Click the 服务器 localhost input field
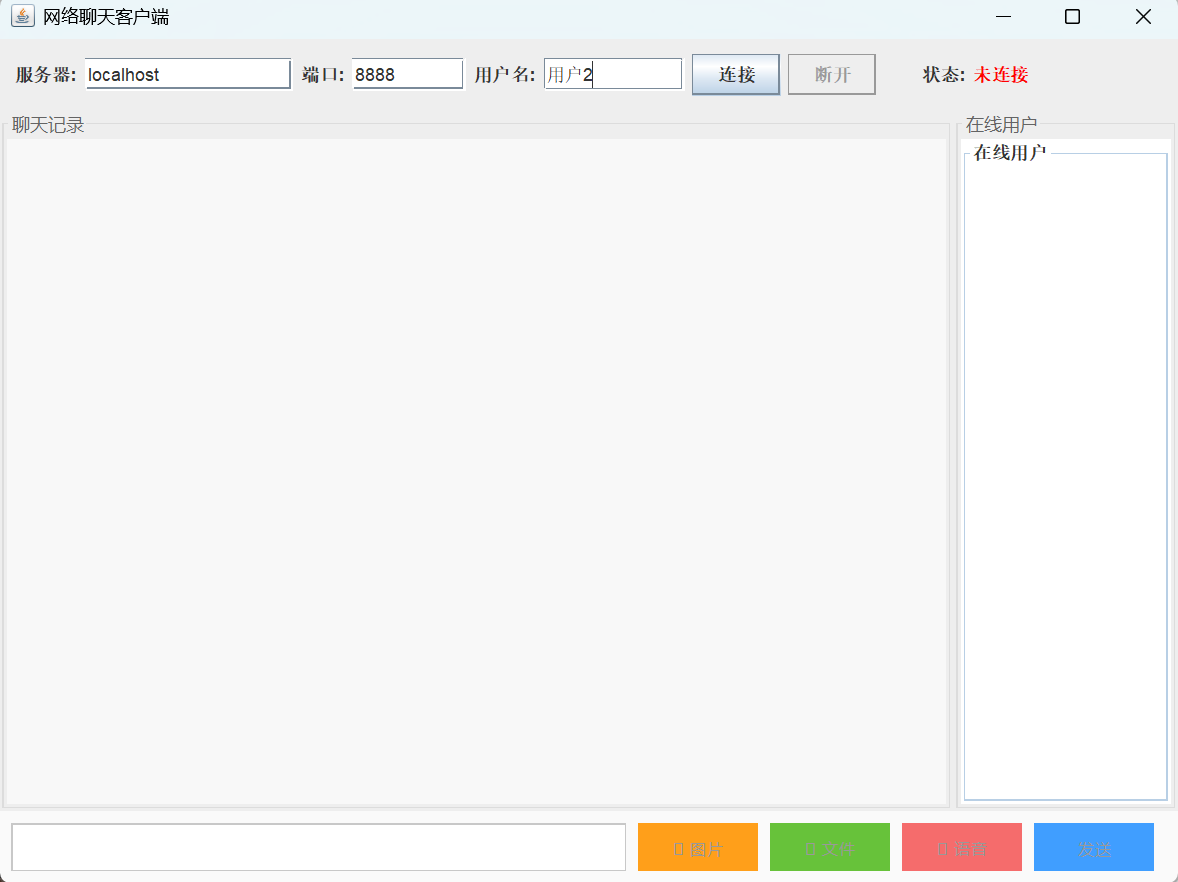Viewport: 1178px width, 882px height. click(x=188, y=74)
